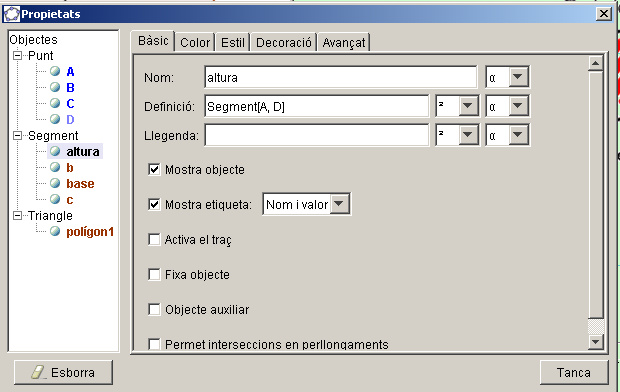
Task: Open the superscript ² dropdown beside Definició
Action: [x=468, y=106]
